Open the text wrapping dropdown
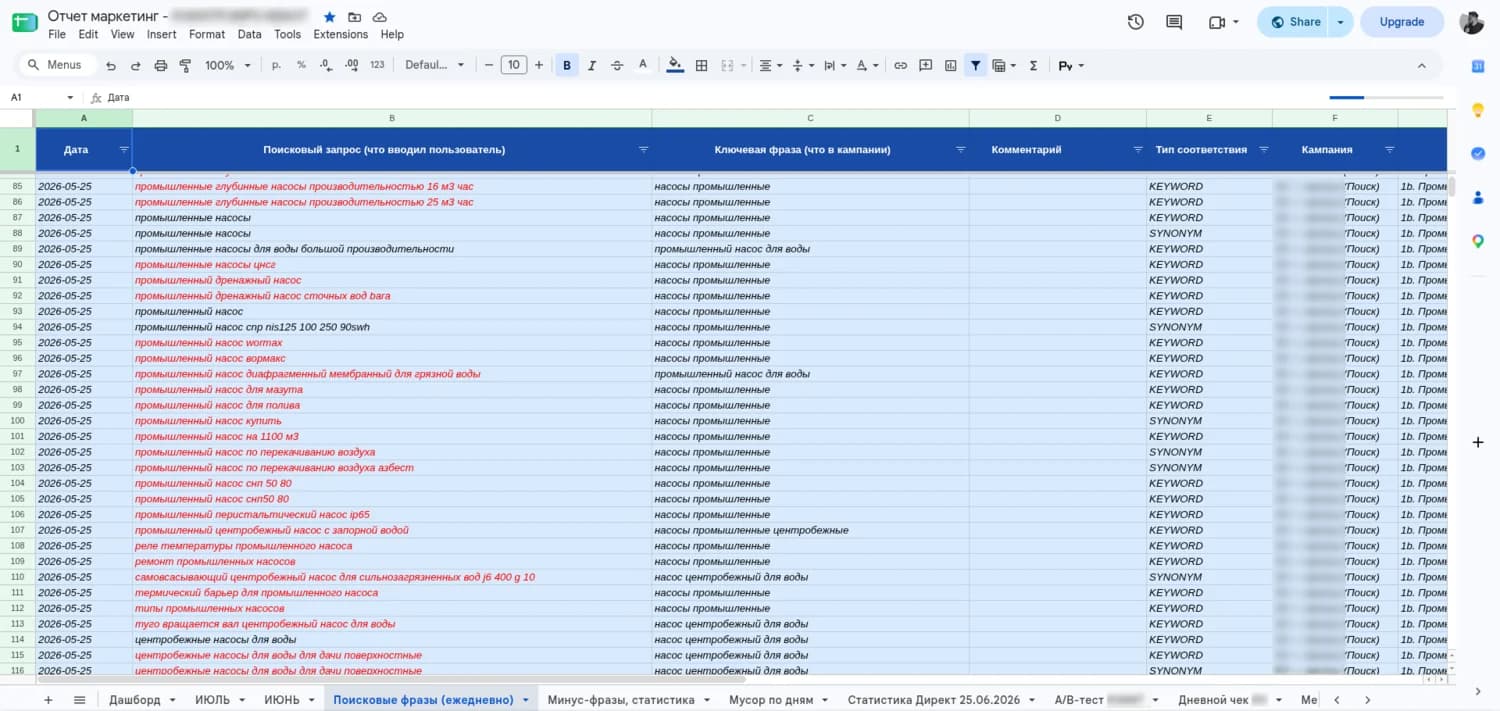1500x711 pixels. click(x=835, y=65)
